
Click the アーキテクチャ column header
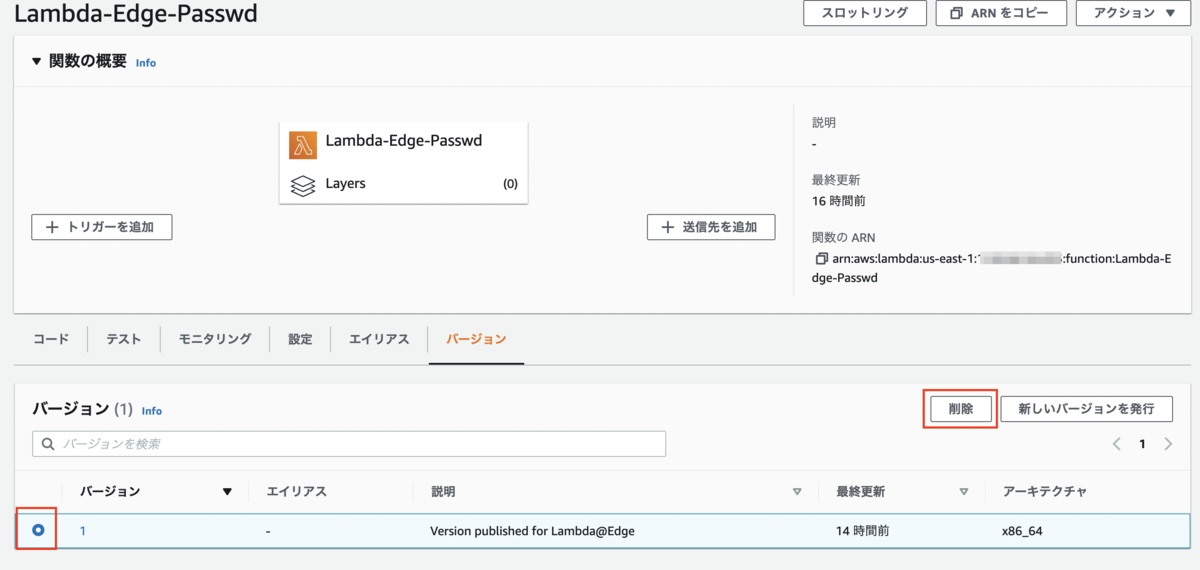tap(1044, 492)
